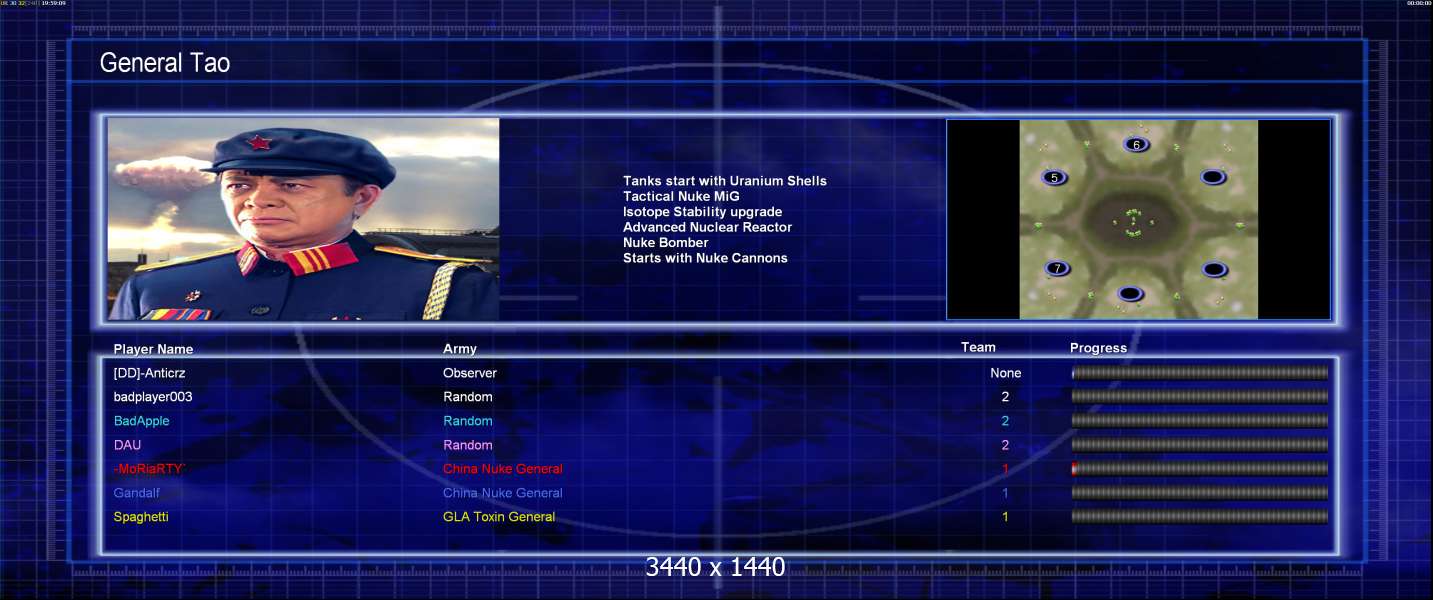Click "Observer" army entry for [DD]-Anticrz

pyautogui.click(x=470, y=373)
